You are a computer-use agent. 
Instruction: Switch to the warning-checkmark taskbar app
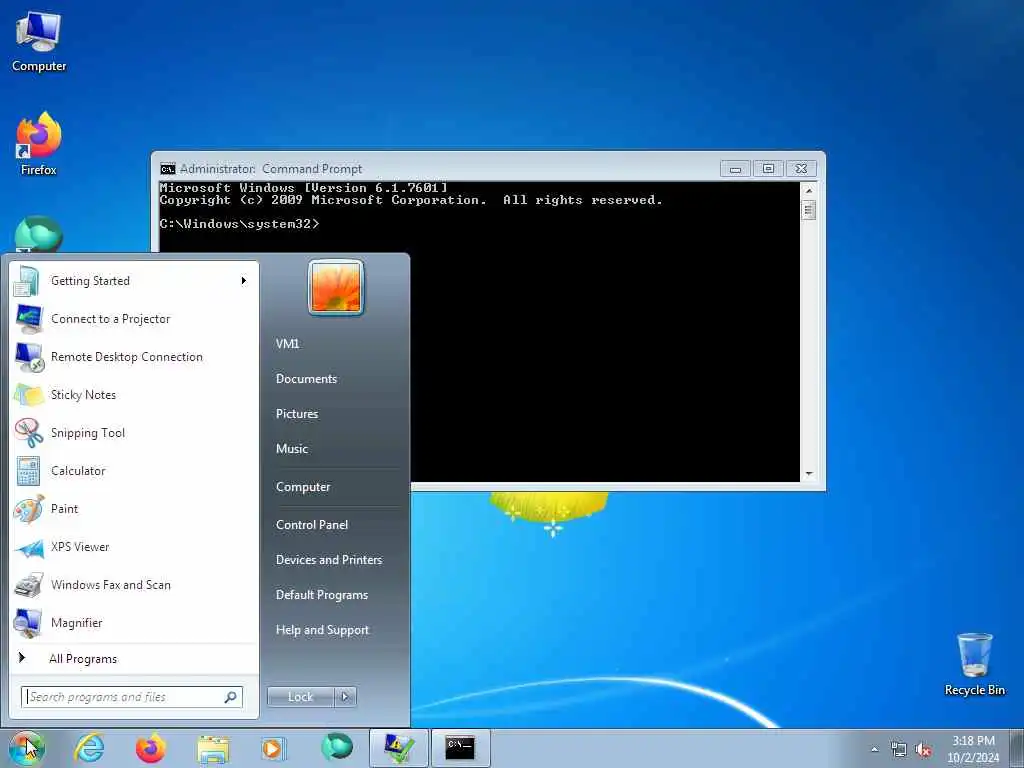[399, 748]
